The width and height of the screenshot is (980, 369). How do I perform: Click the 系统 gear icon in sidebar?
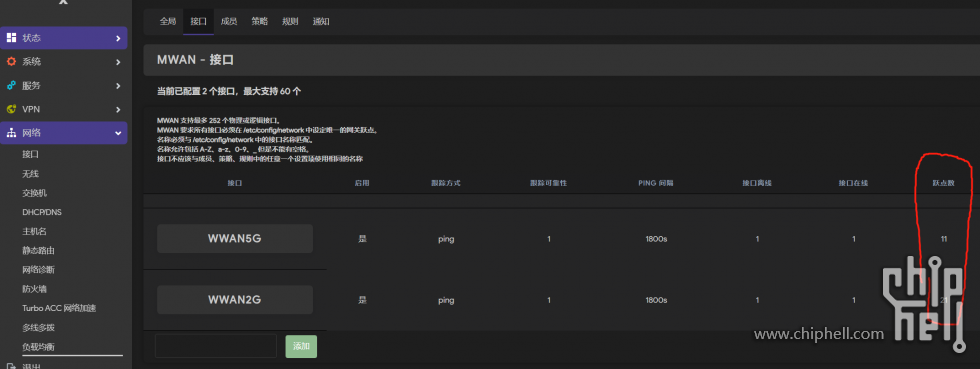11,62
